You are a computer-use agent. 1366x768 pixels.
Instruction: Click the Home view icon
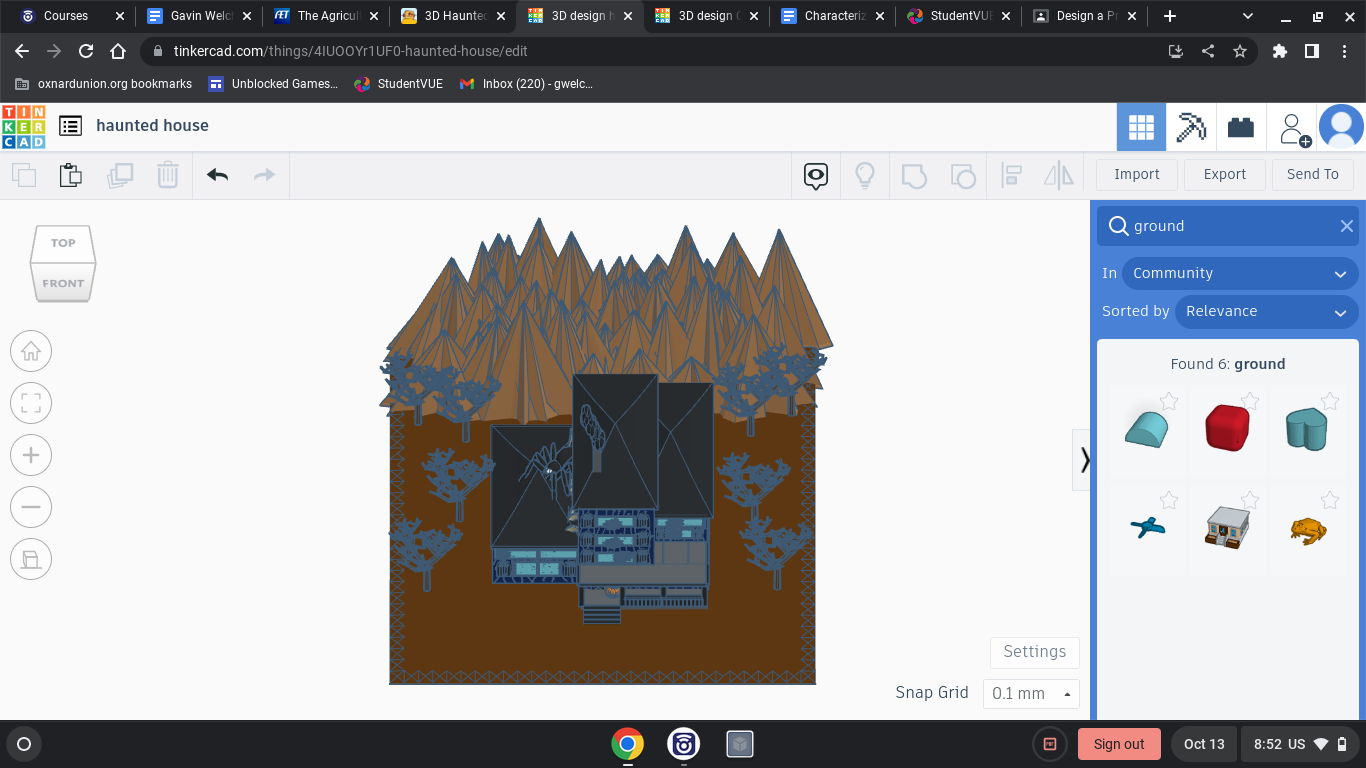(31, 351)
